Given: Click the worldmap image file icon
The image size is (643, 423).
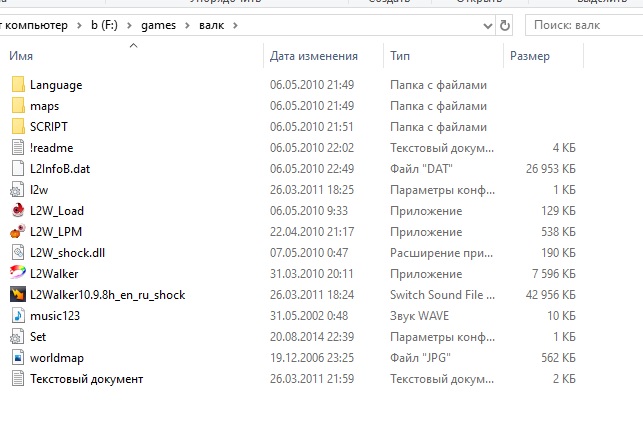Looking at the screenshot, I should pos(18,357).
